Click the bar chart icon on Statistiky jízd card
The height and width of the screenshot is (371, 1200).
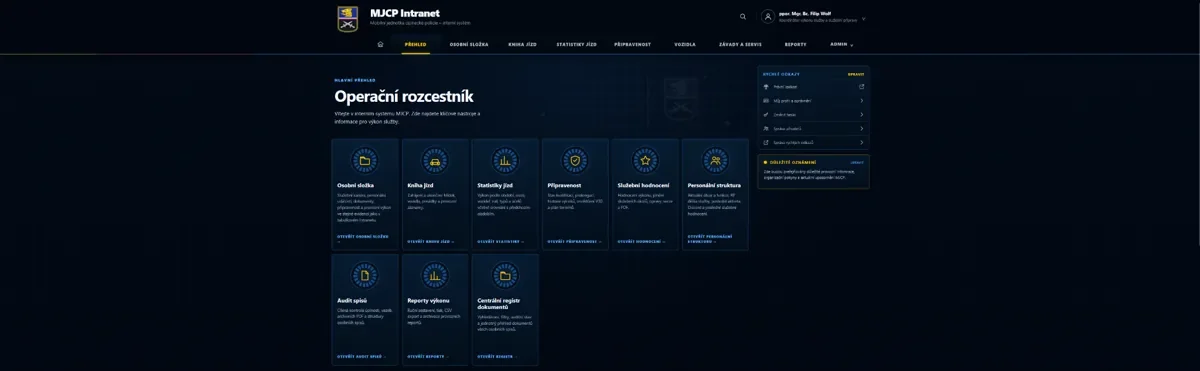pos(505,160)
